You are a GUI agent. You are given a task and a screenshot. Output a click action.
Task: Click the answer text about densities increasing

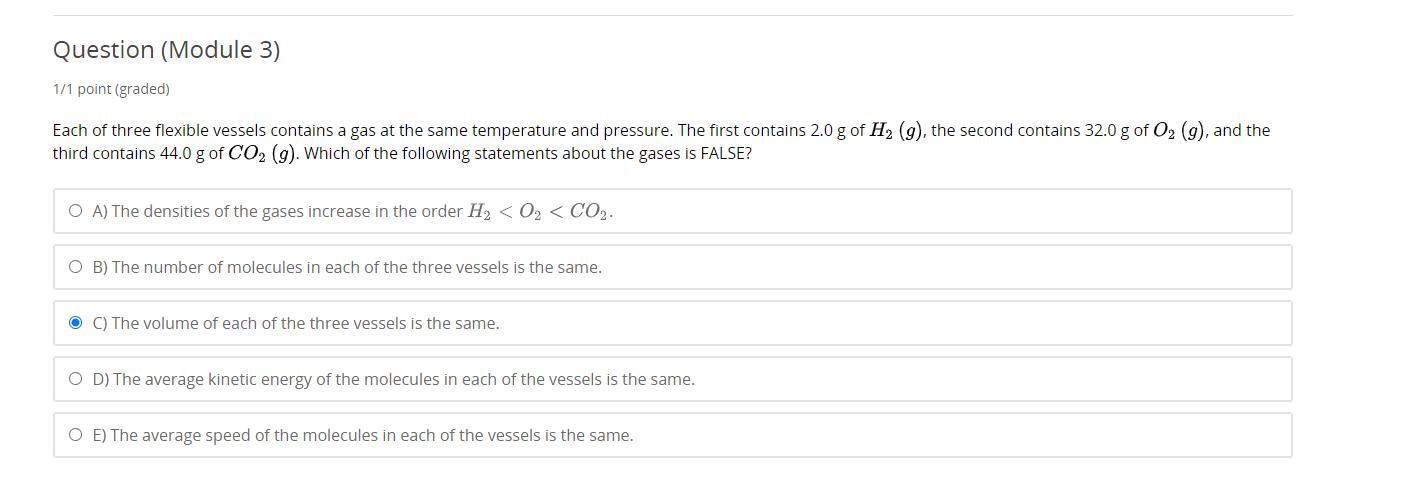(278, 211)
